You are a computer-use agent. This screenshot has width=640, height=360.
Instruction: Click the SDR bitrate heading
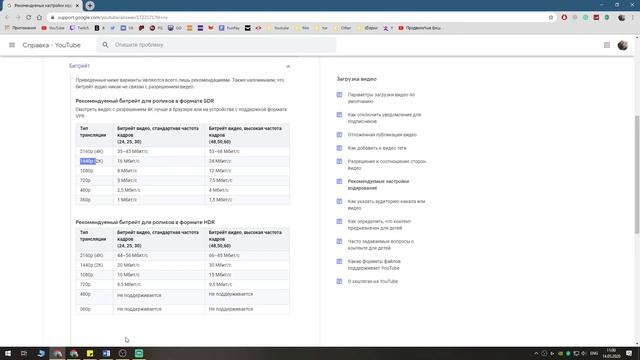[x=144, y=101]
